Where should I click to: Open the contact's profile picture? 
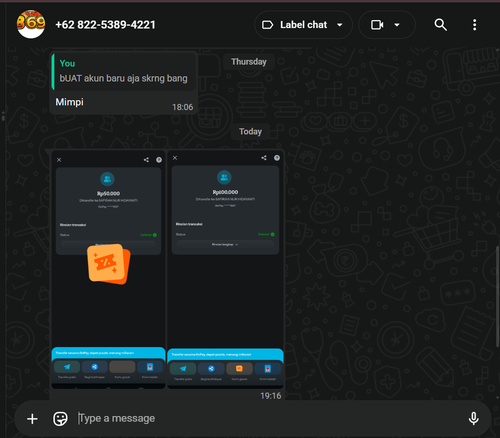pyautogui.click(x=31, y=24)
